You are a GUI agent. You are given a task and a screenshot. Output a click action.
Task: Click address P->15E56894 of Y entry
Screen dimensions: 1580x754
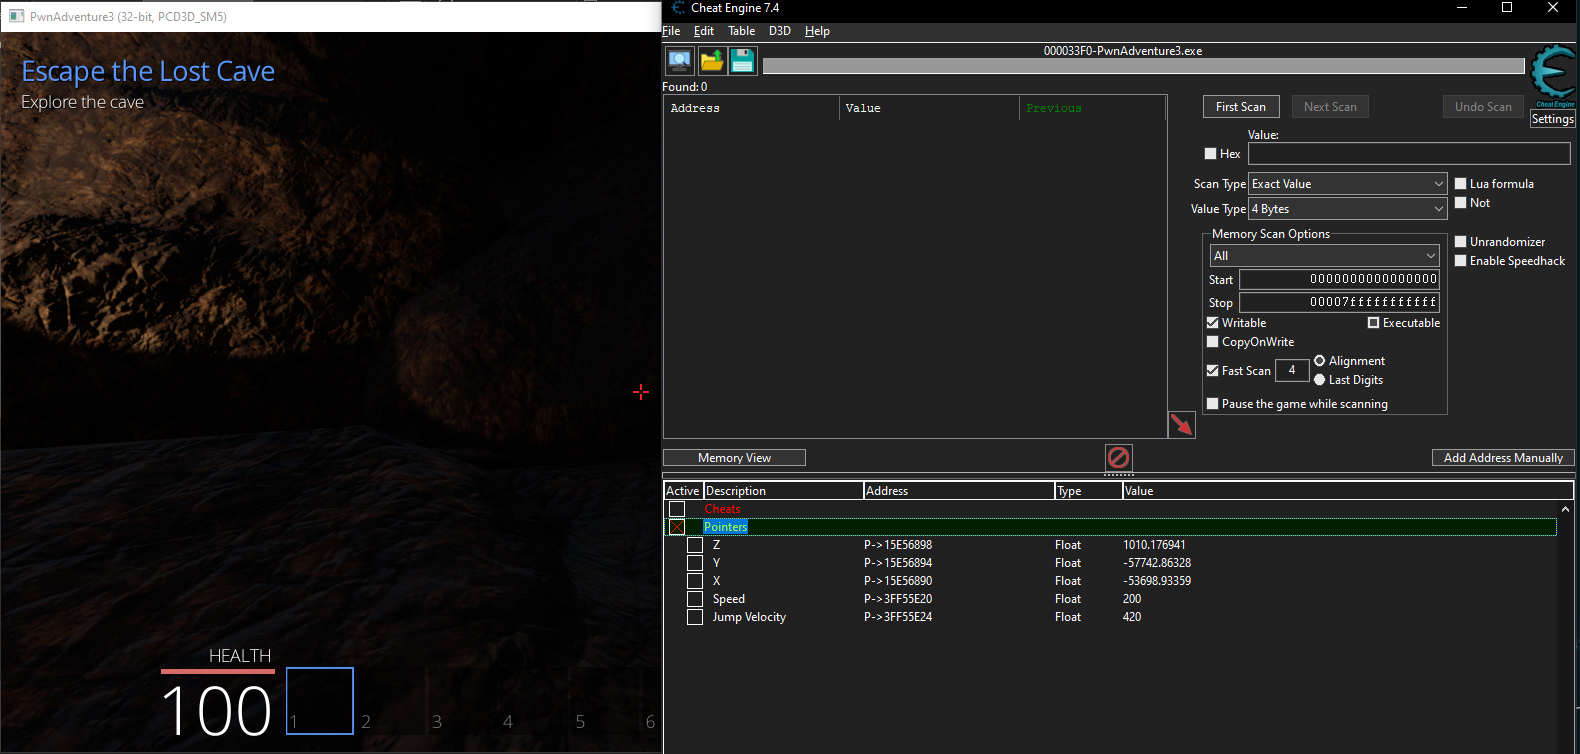tap(898, 563)
